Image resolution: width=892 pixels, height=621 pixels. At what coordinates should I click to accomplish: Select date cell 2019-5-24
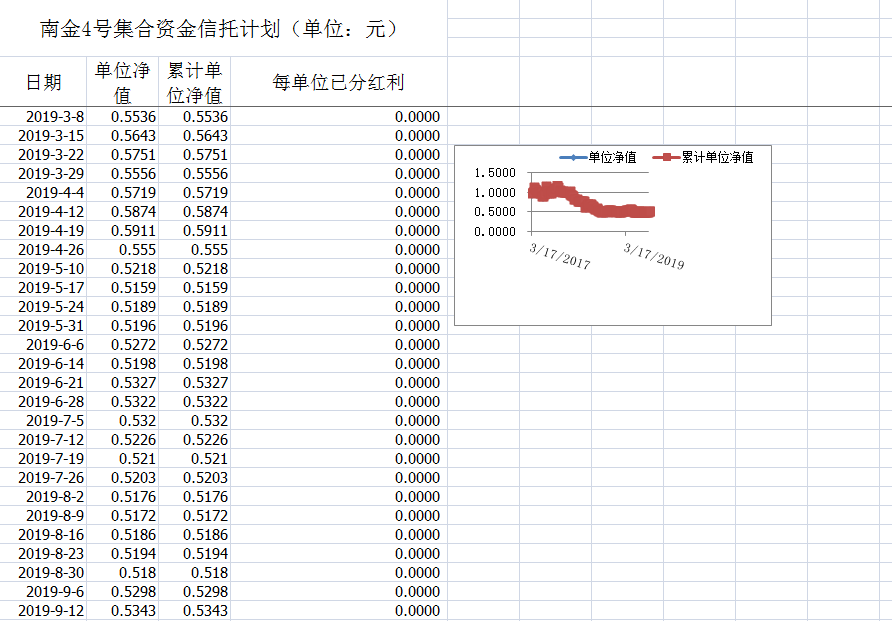click(43, 307)
